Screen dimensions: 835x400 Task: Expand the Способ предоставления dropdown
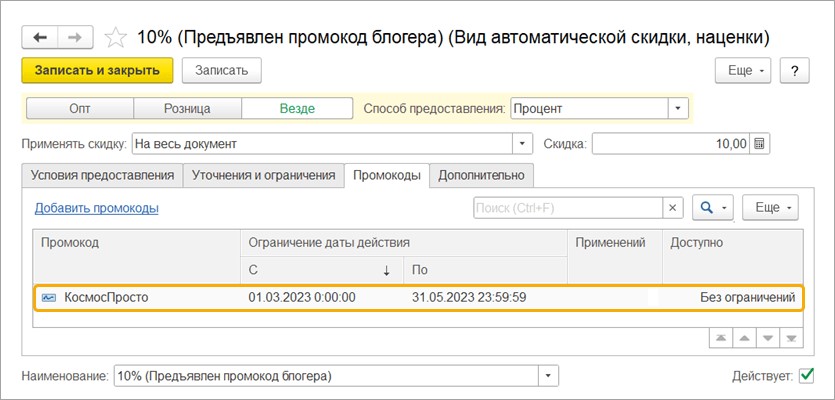tap(679, 108)
